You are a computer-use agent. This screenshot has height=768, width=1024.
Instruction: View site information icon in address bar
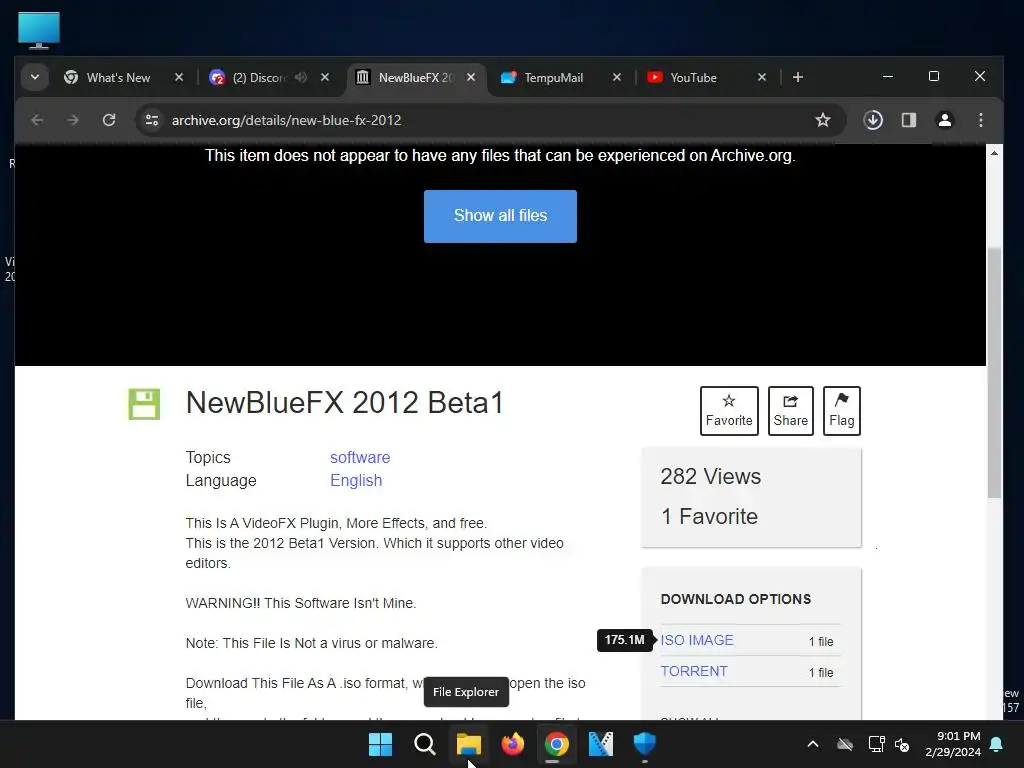pos(152,120)
